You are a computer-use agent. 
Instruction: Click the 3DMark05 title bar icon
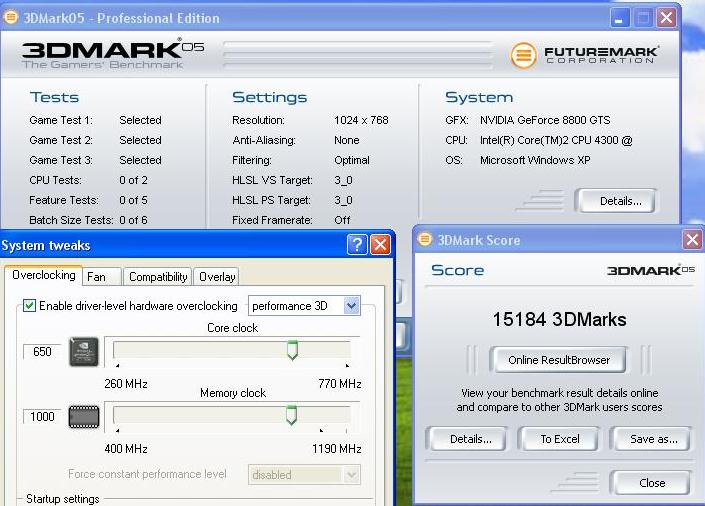pos(11,17)
